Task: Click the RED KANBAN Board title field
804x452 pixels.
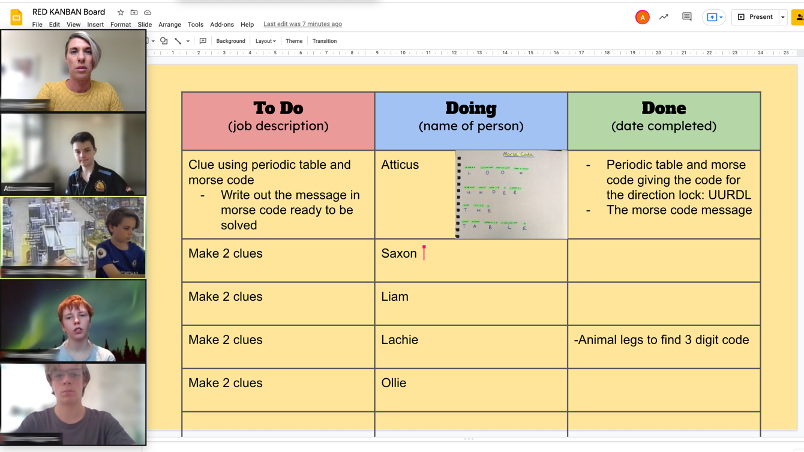Action: 69,12
